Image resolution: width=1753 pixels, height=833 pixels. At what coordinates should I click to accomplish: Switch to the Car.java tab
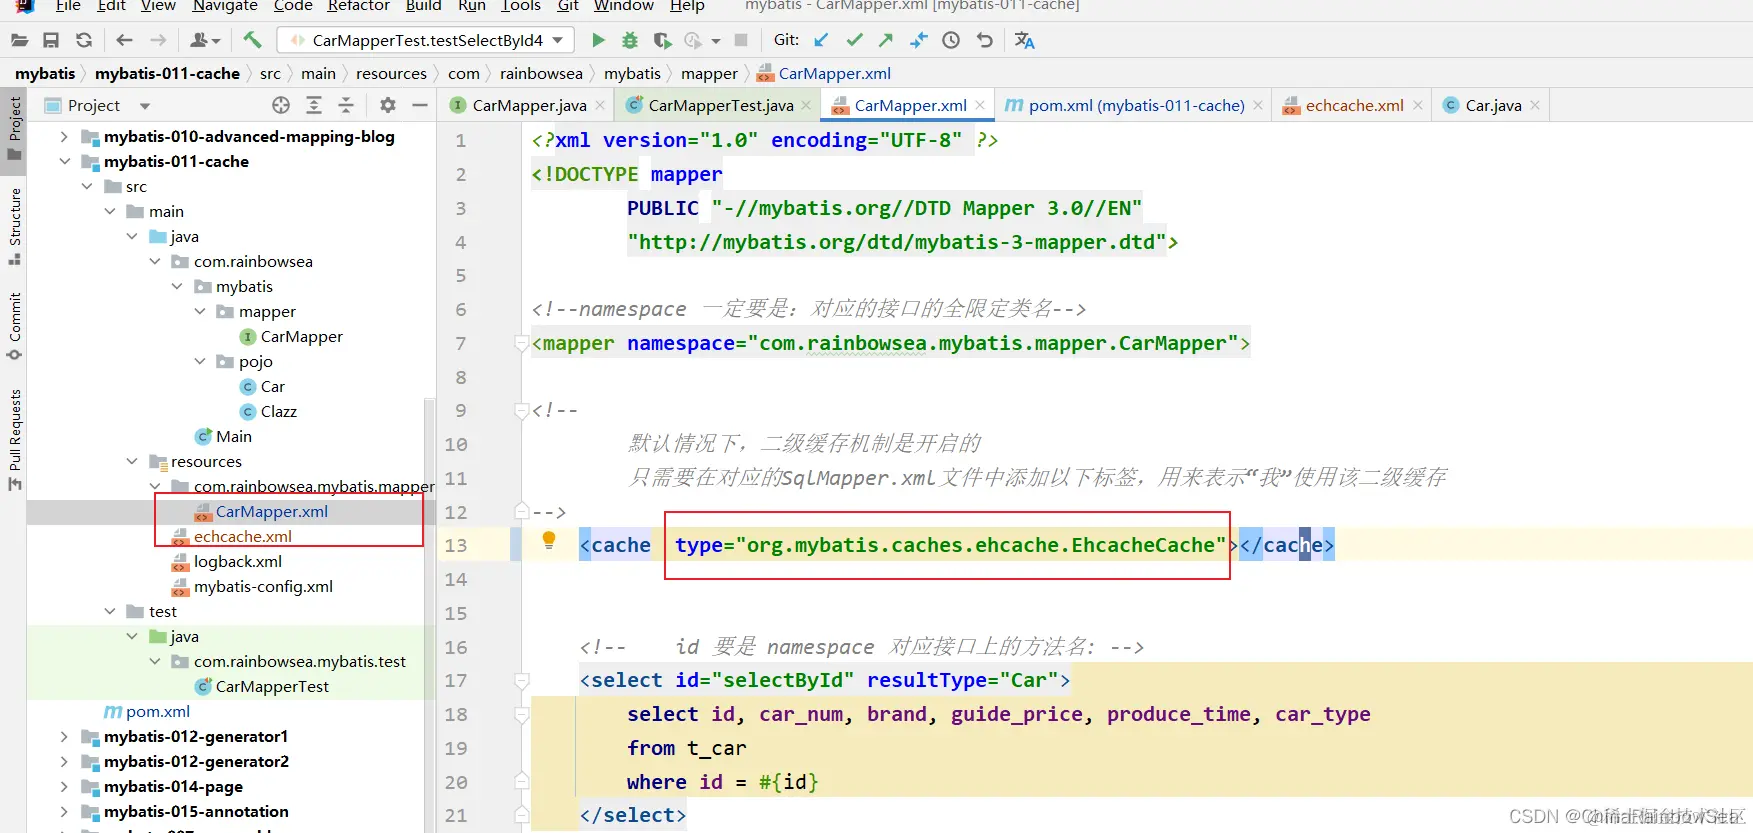(1493, 105)
